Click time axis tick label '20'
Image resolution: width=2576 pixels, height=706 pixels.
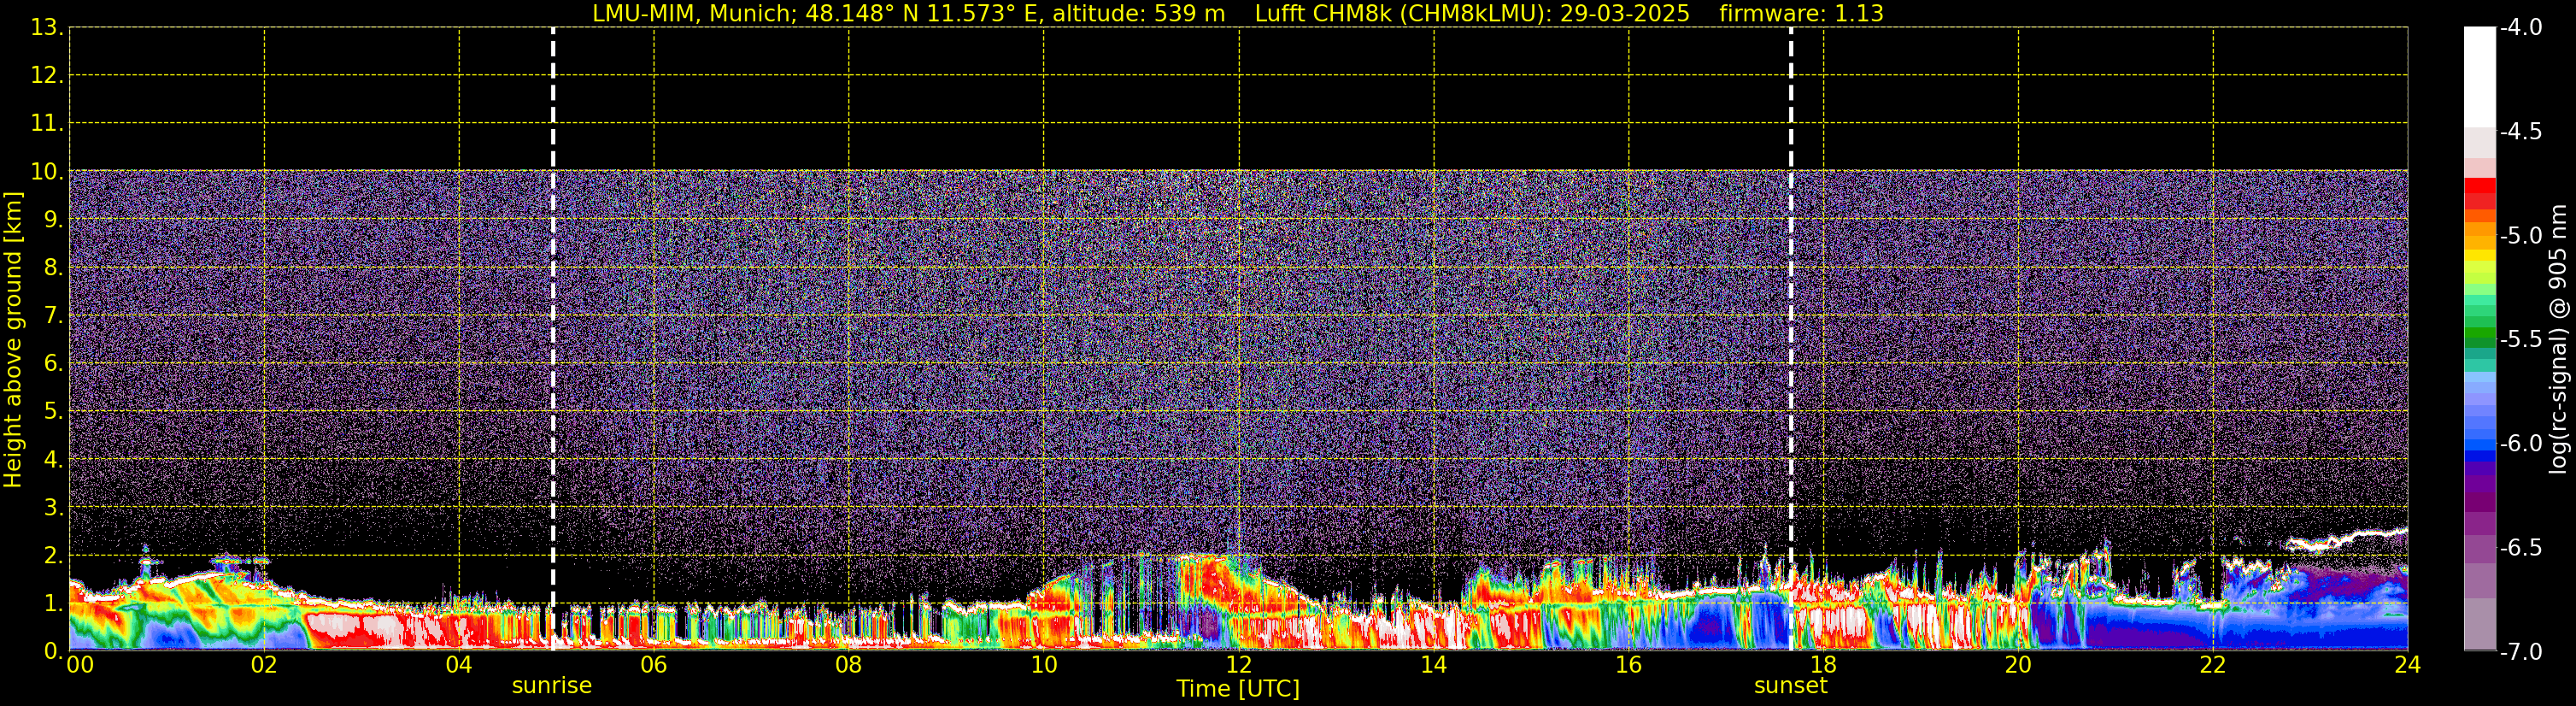(2018, 665)
